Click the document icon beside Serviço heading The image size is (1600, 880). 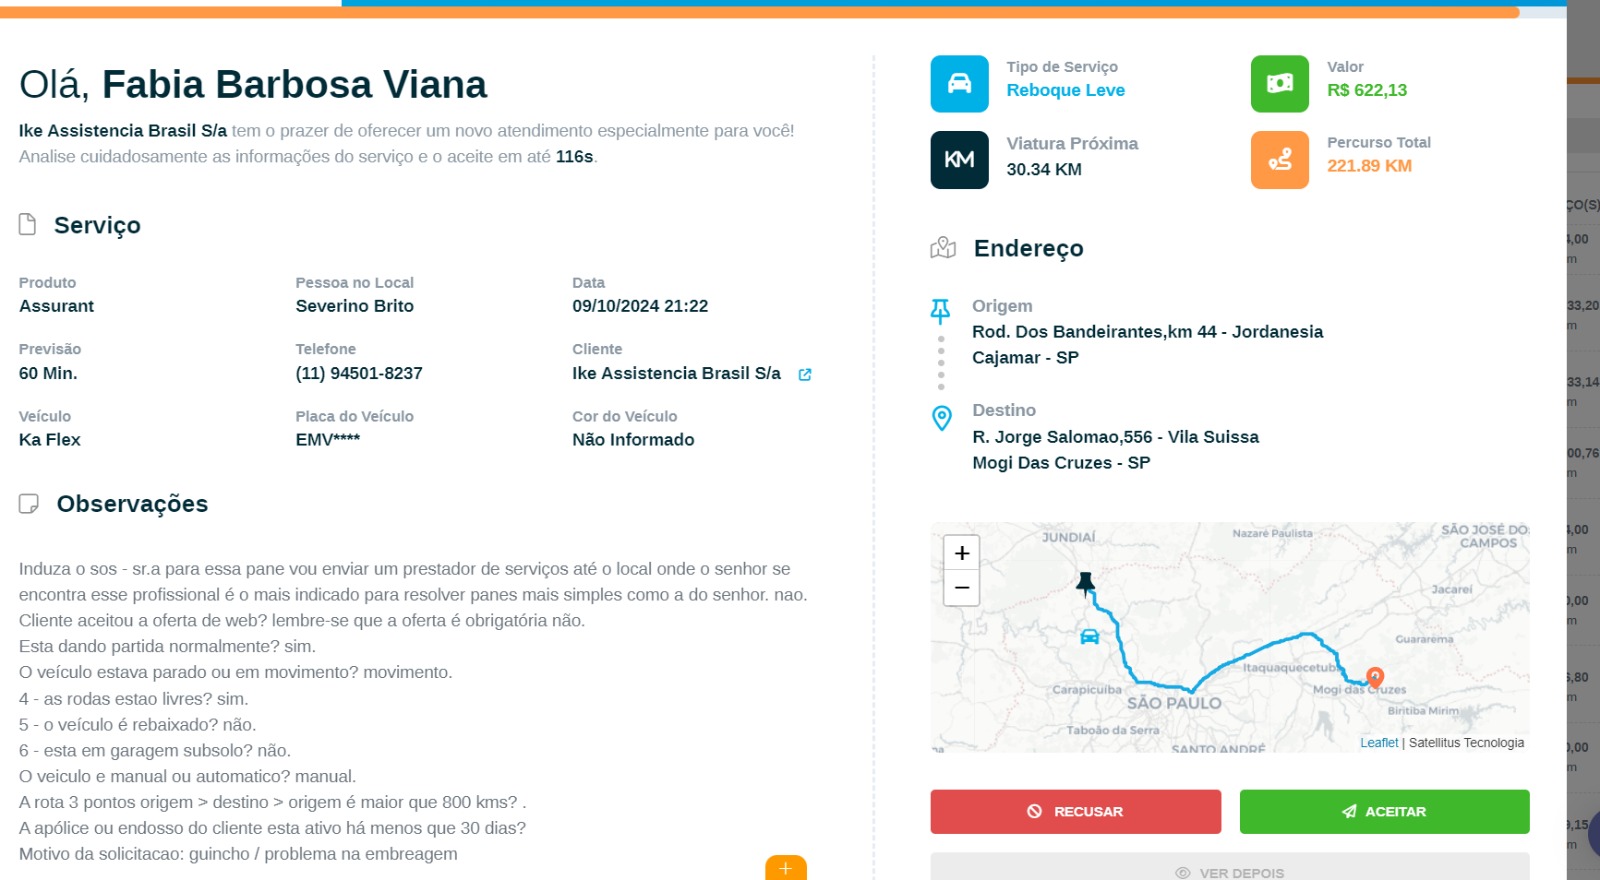28,224
